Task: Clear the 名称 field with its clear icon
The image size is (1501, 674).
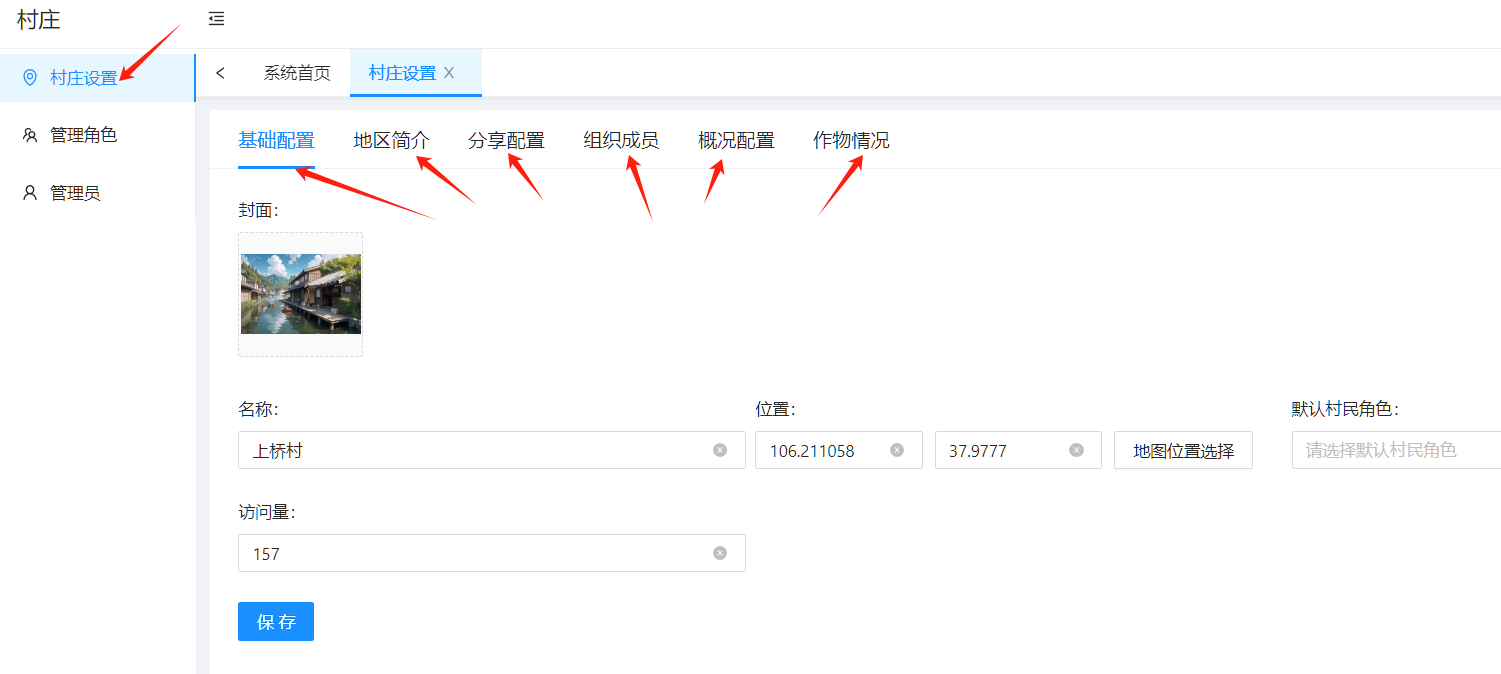Action: 720,450
